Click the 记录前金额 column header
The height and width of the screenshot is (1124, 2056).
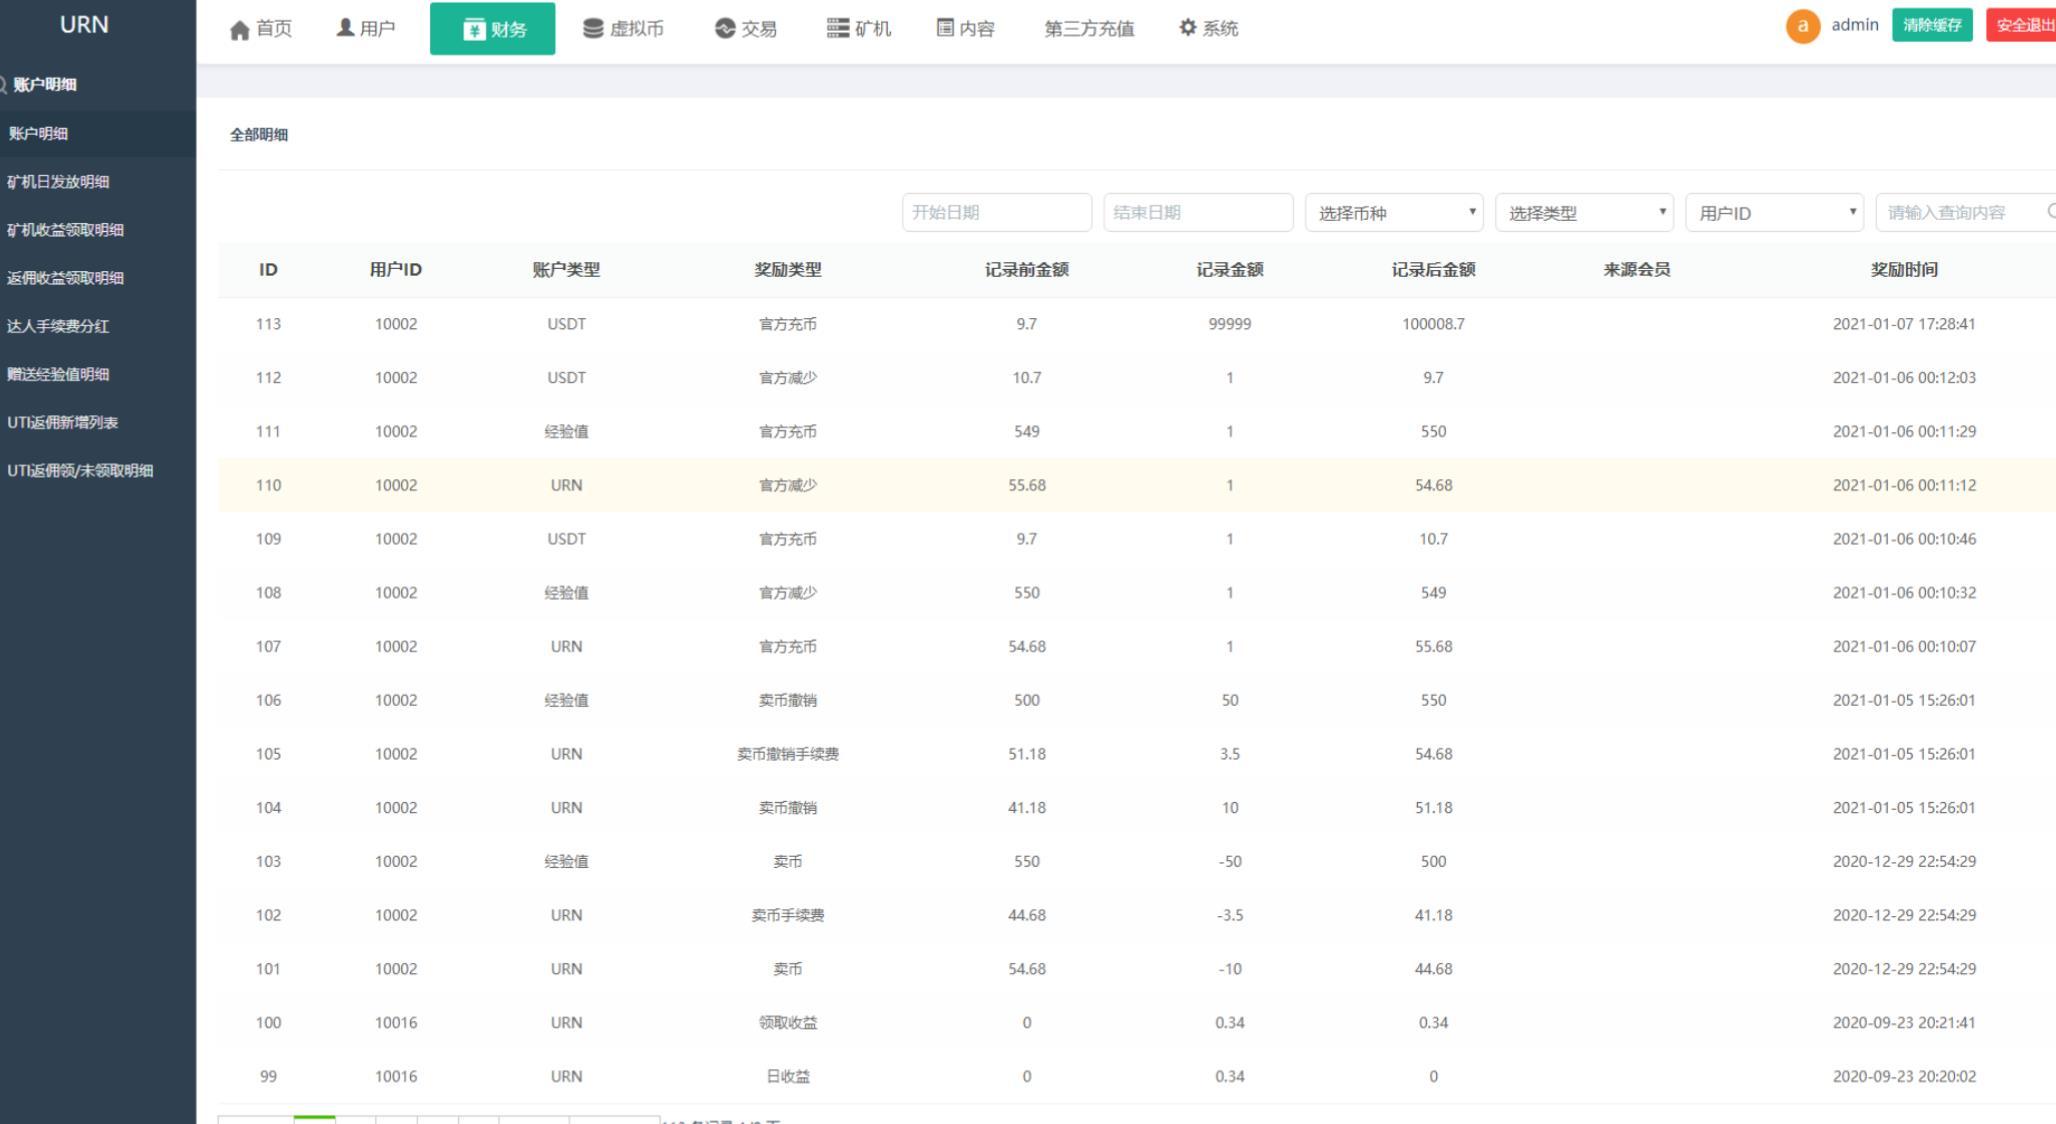pos(1027,269)
